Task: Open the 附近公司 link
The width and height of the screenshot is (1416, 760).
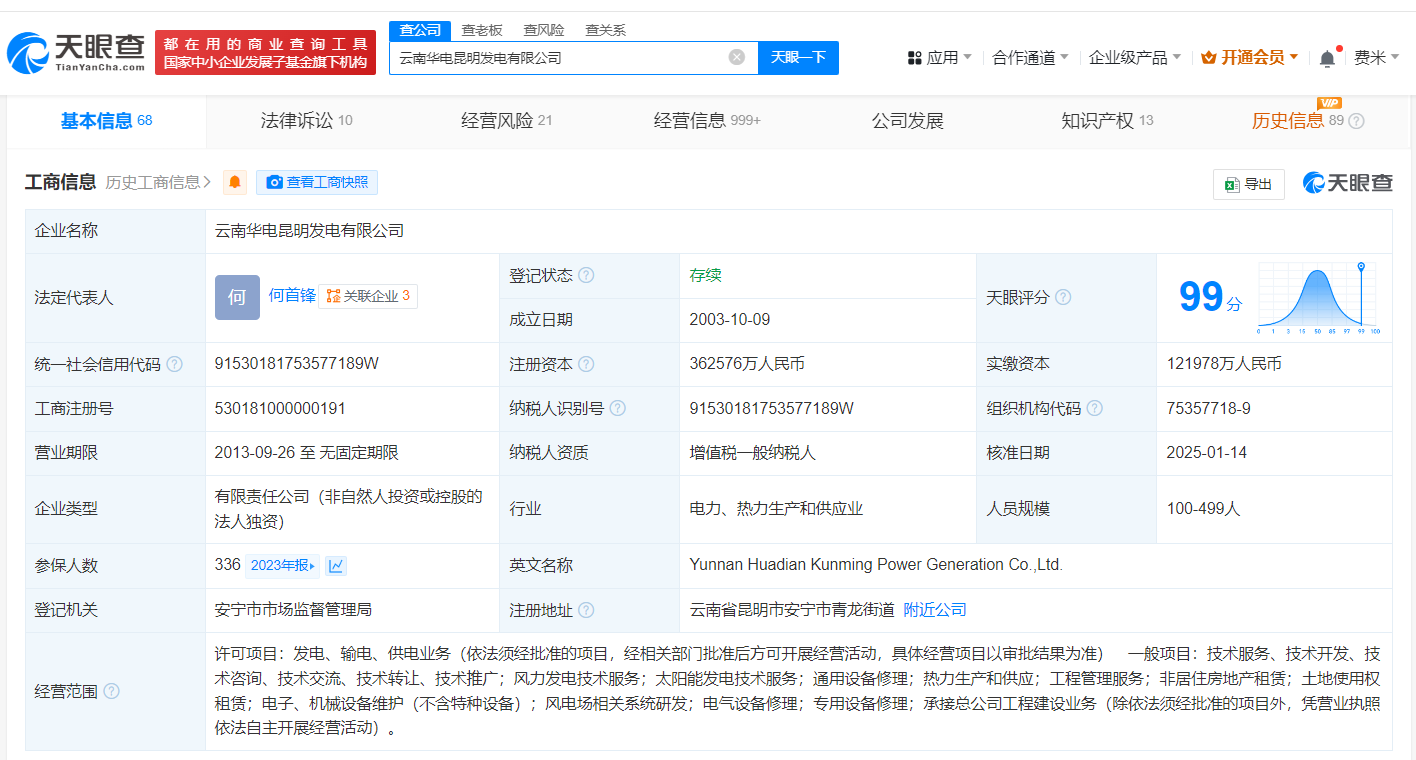Action: point(935,610)
